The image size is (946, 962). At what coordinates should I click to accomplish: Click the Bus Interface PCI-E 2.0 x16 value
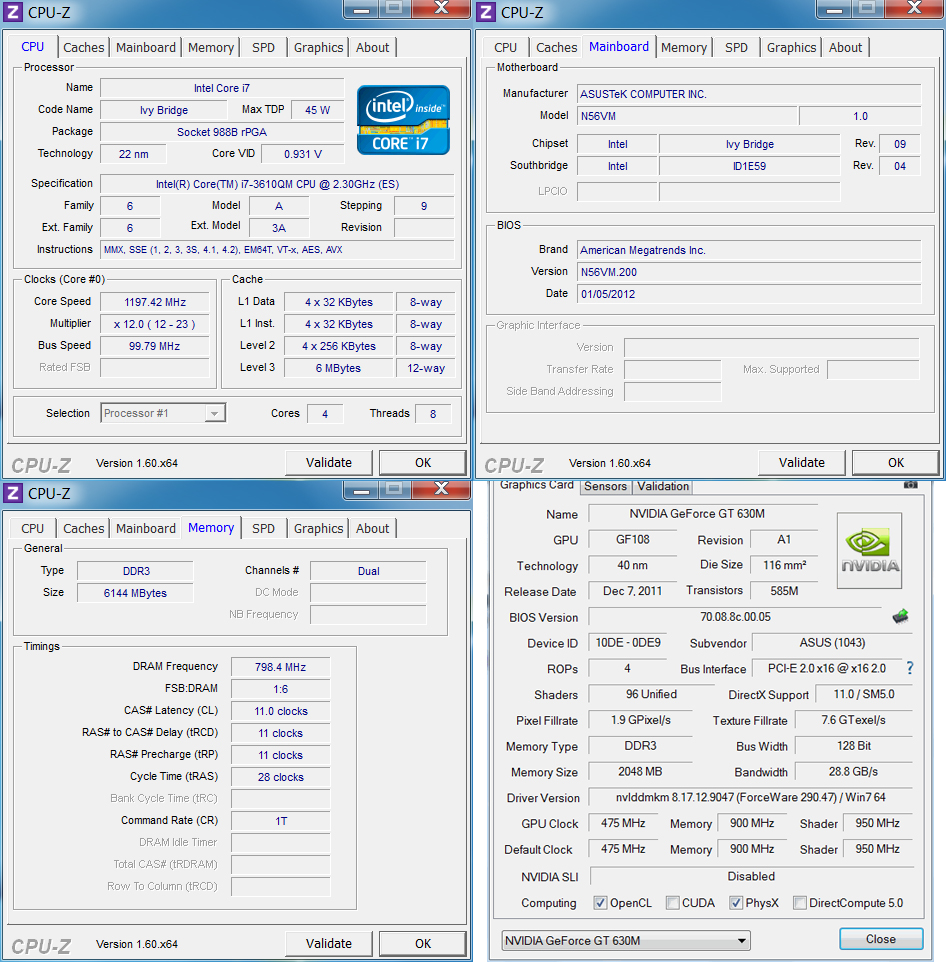(826, 668)
